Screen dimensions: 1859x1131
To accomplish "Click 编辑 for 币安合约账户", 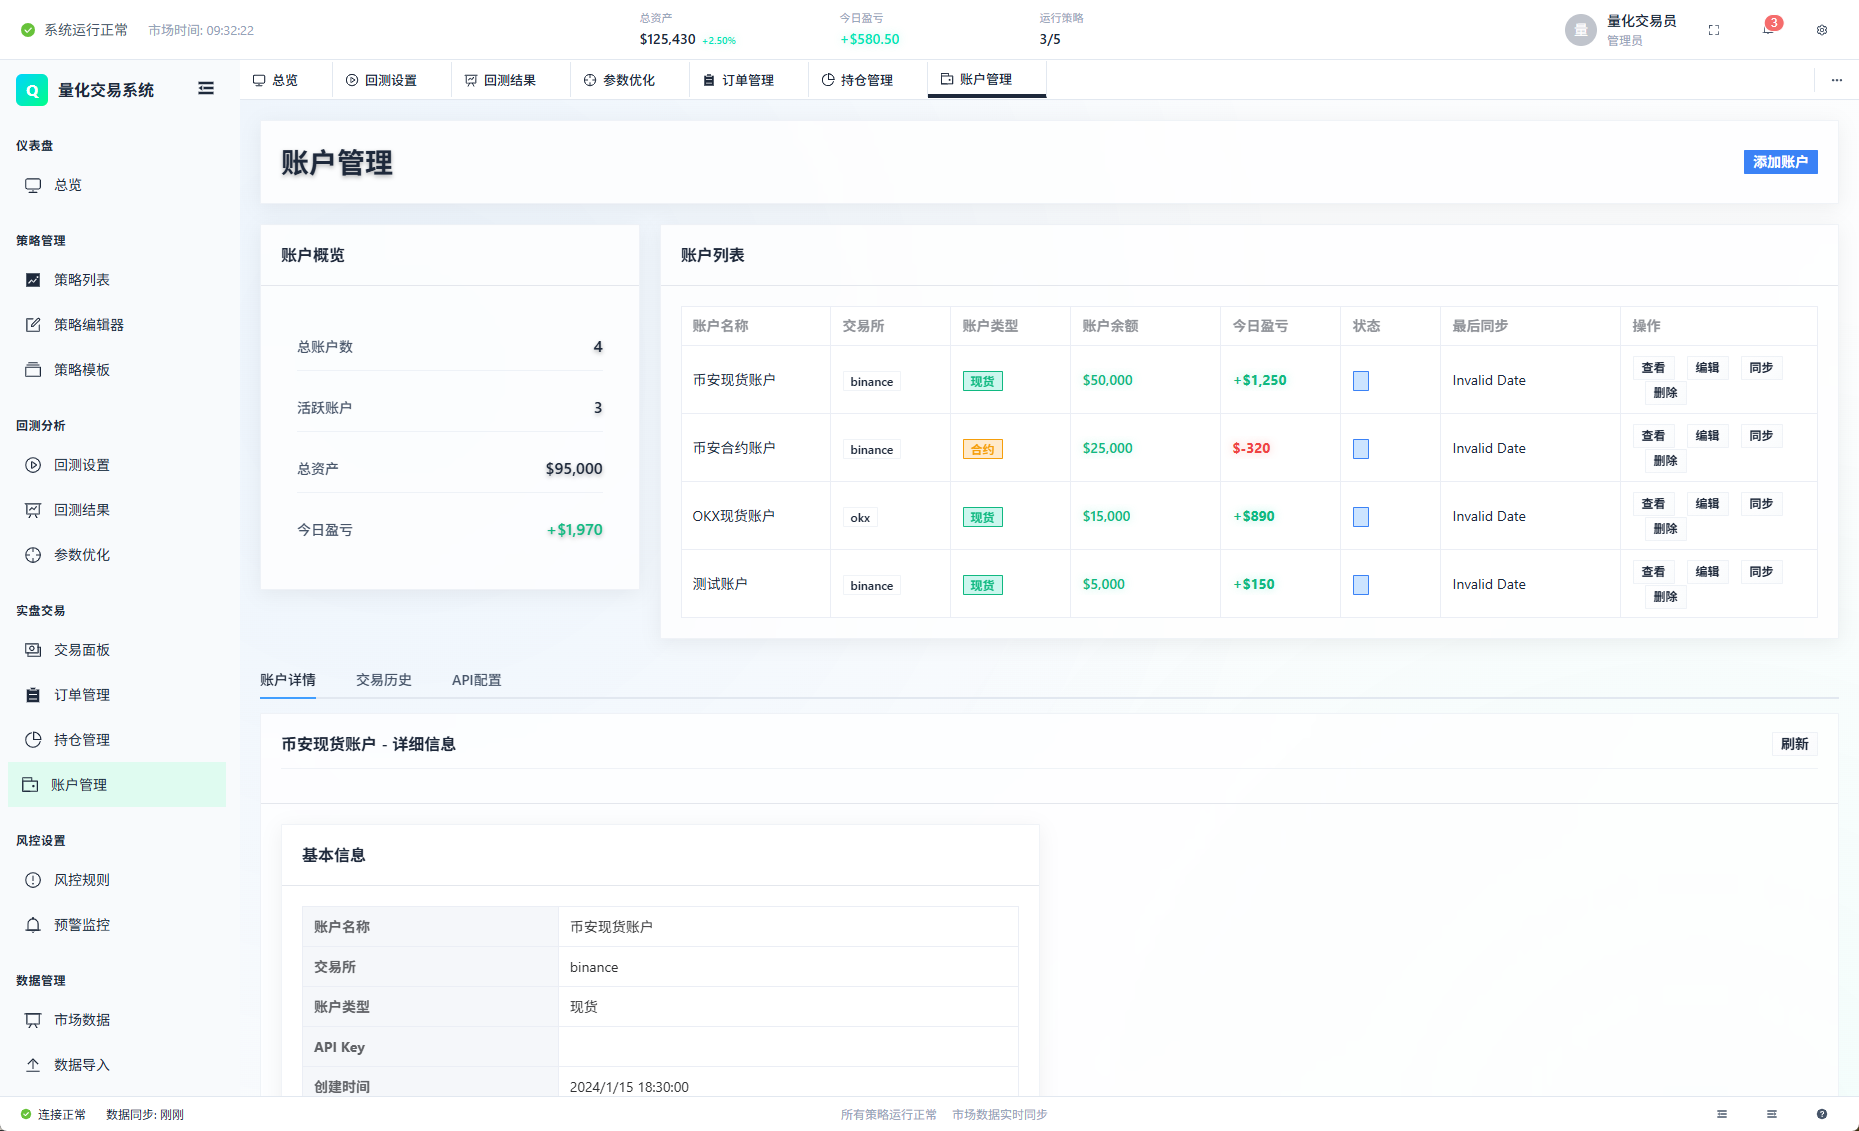I will pyautogui.click(x=1707, y=436).
